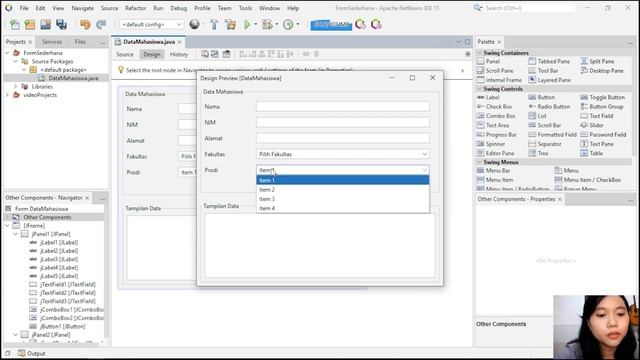Expand the Libraries tree node
Viewport: 640px width, 360px height.
pos(16,87)
